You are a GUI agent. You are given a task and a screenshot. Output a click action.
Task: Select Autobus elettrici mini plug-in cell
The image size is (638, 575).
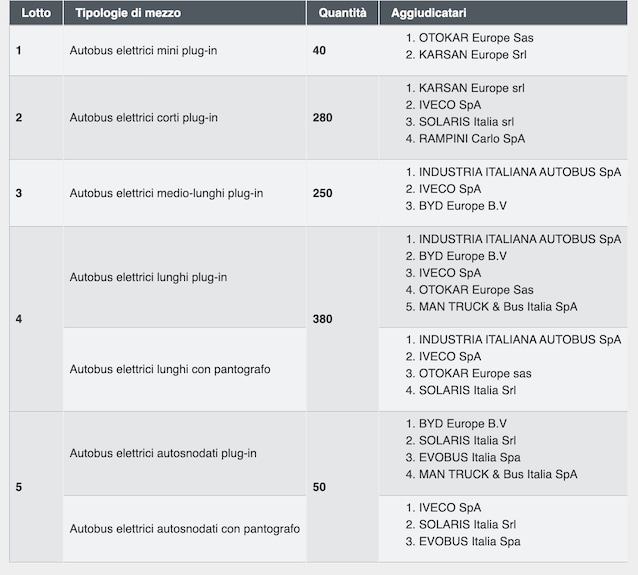point(185,50)
